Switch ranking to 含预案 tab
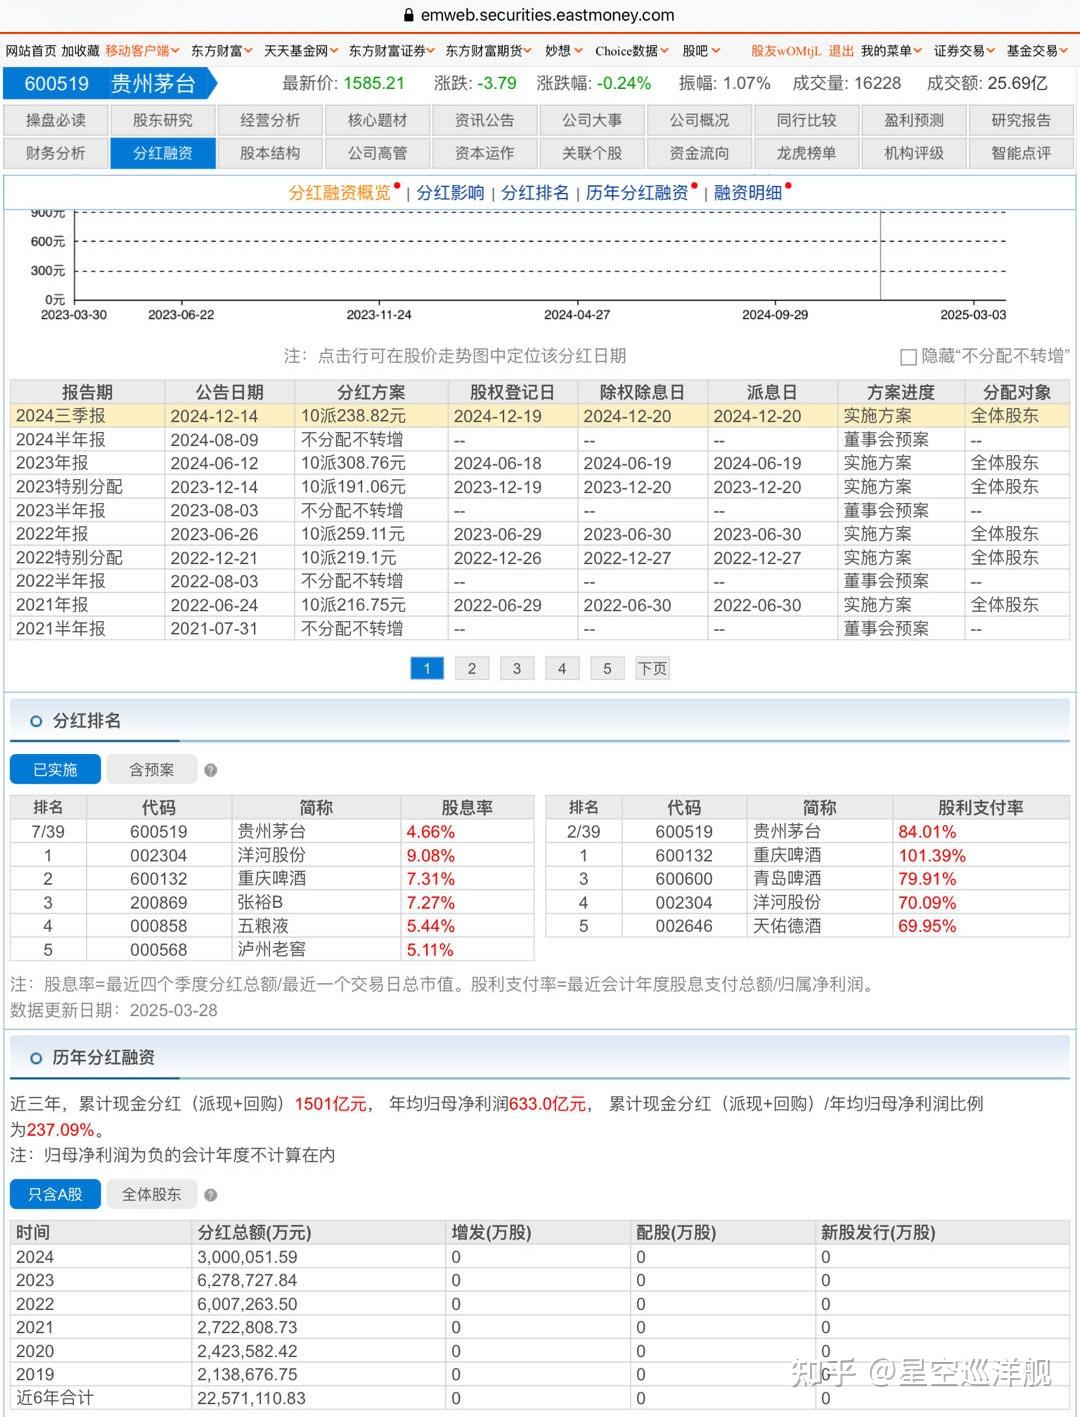The image size is (1080, 1417). coord(152,770)
